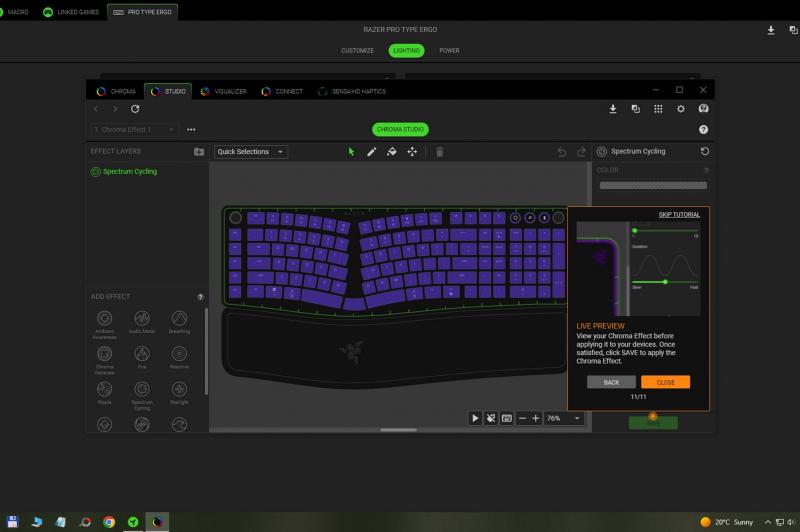This screenshot has width=800, height=532.
Task: Click the Skip Tutorial link
Action: pos(679,215)
